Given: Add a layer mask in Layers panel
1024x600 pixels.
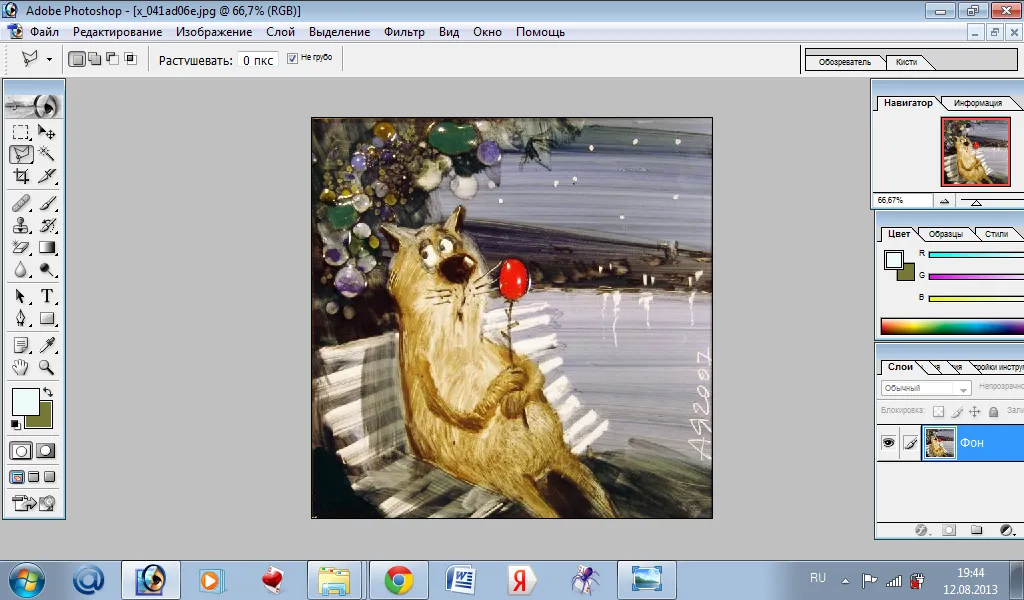Looking at the screenshot, I should 949,530.
